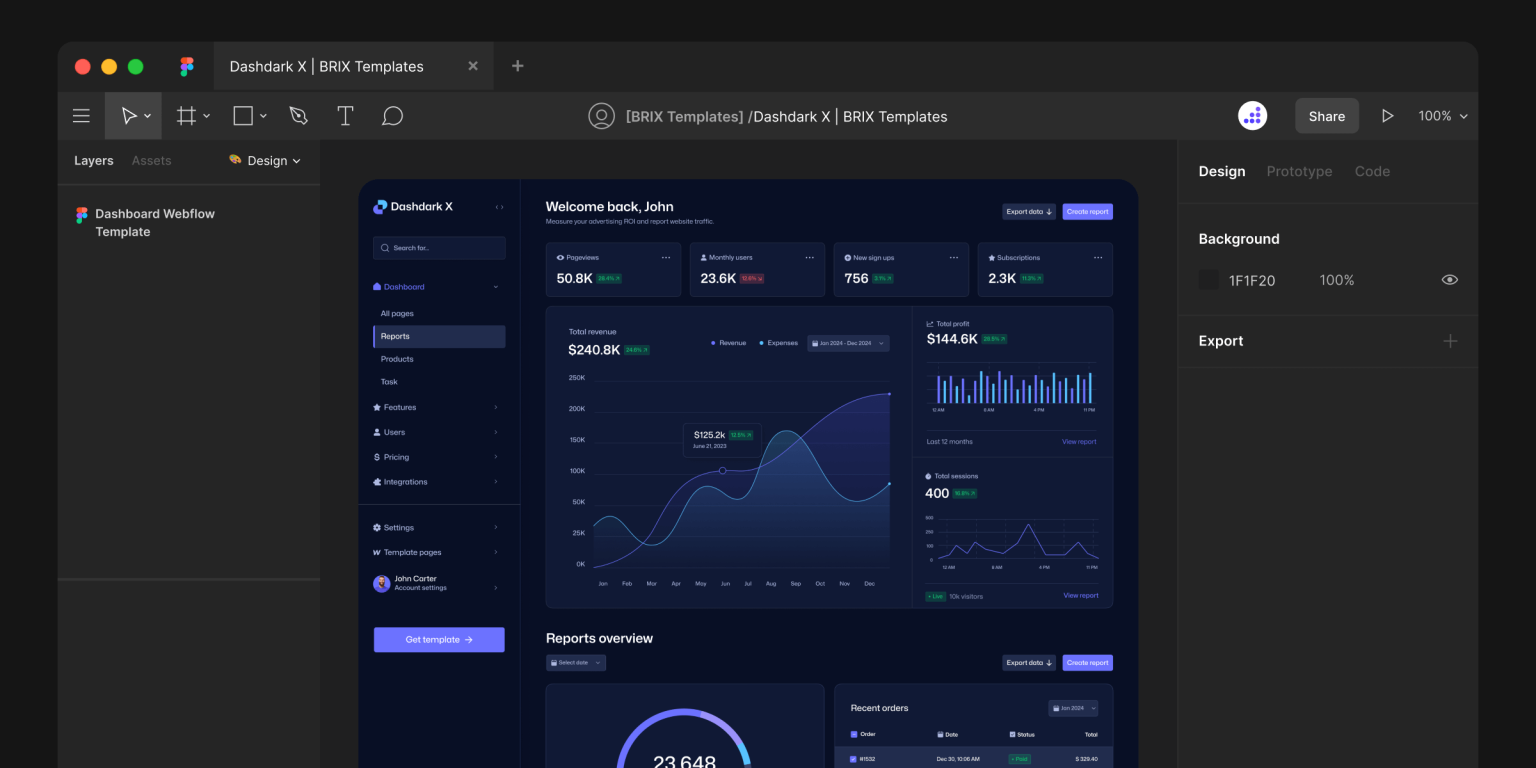Toggle visibility of the Background fill
The width and height of the screenshot is (1536, 768).
point(1449,279)
